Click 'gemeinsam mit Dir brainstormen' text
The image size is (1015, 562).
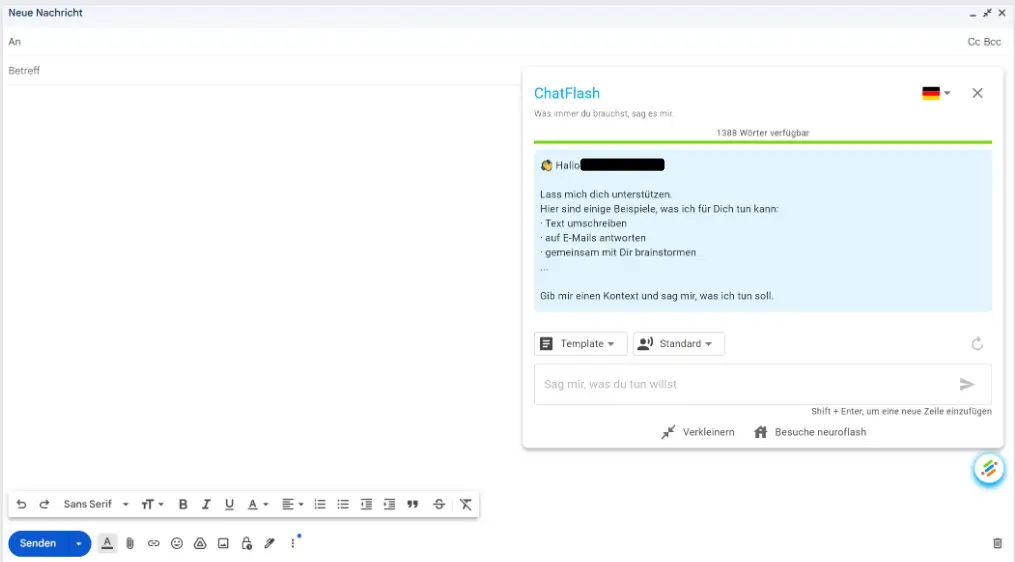(620, 253)
